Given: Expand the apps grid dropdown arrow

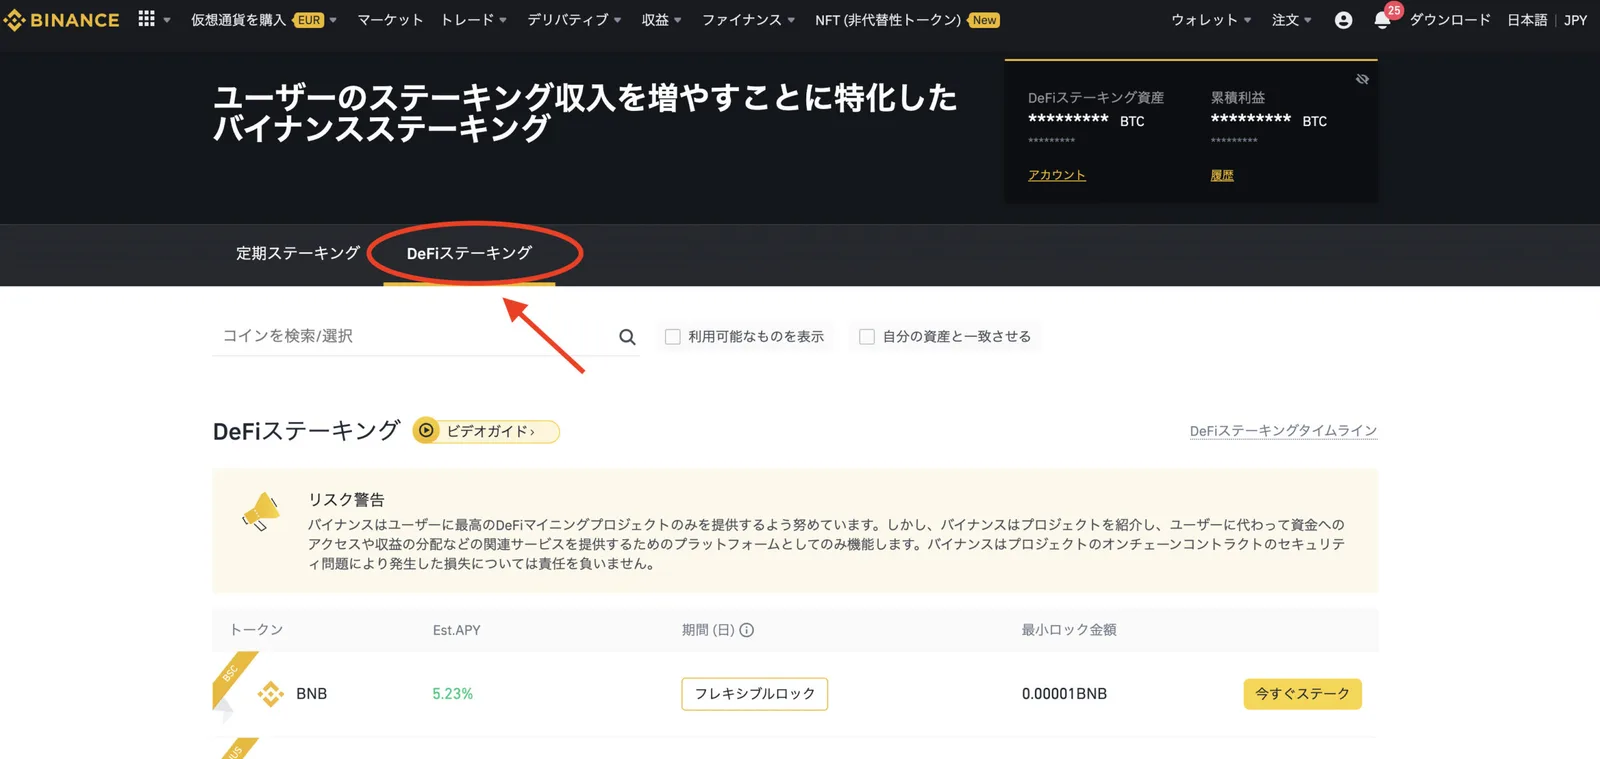Looking at the screenshot, I should [167, 20].
